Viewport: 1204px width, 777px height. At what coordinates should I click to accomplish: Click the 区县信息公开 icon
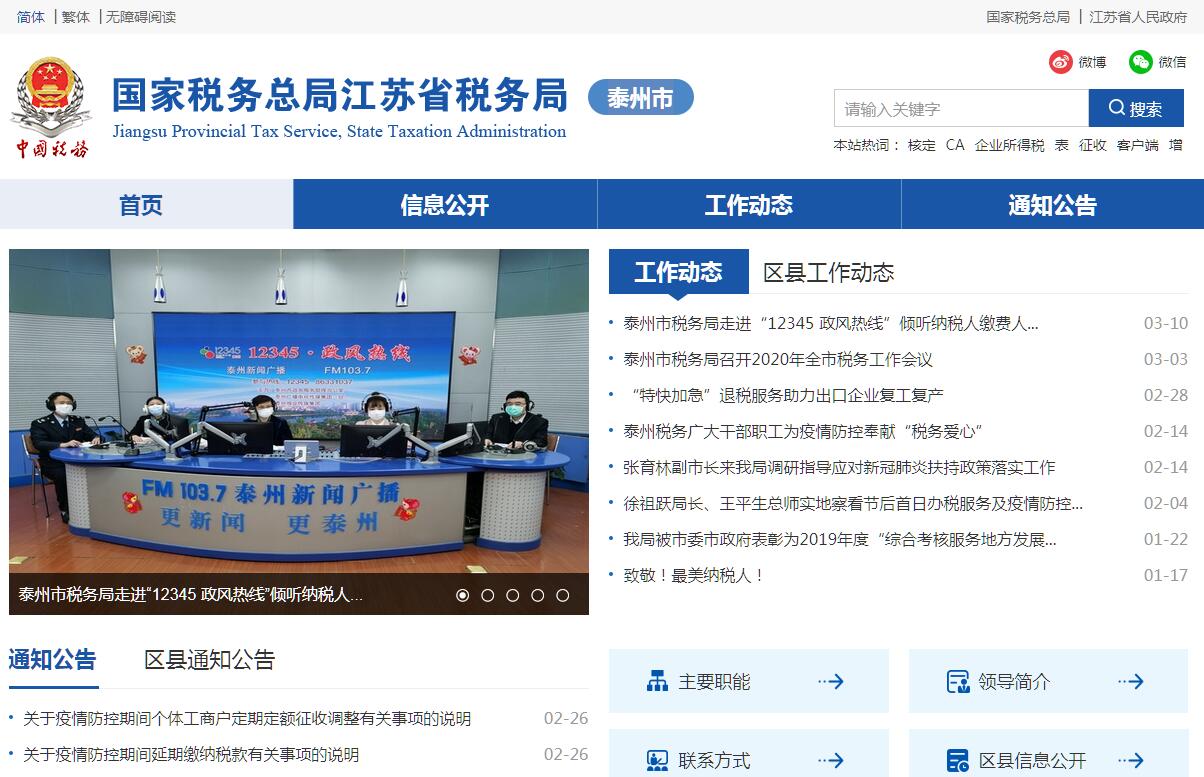957,760
